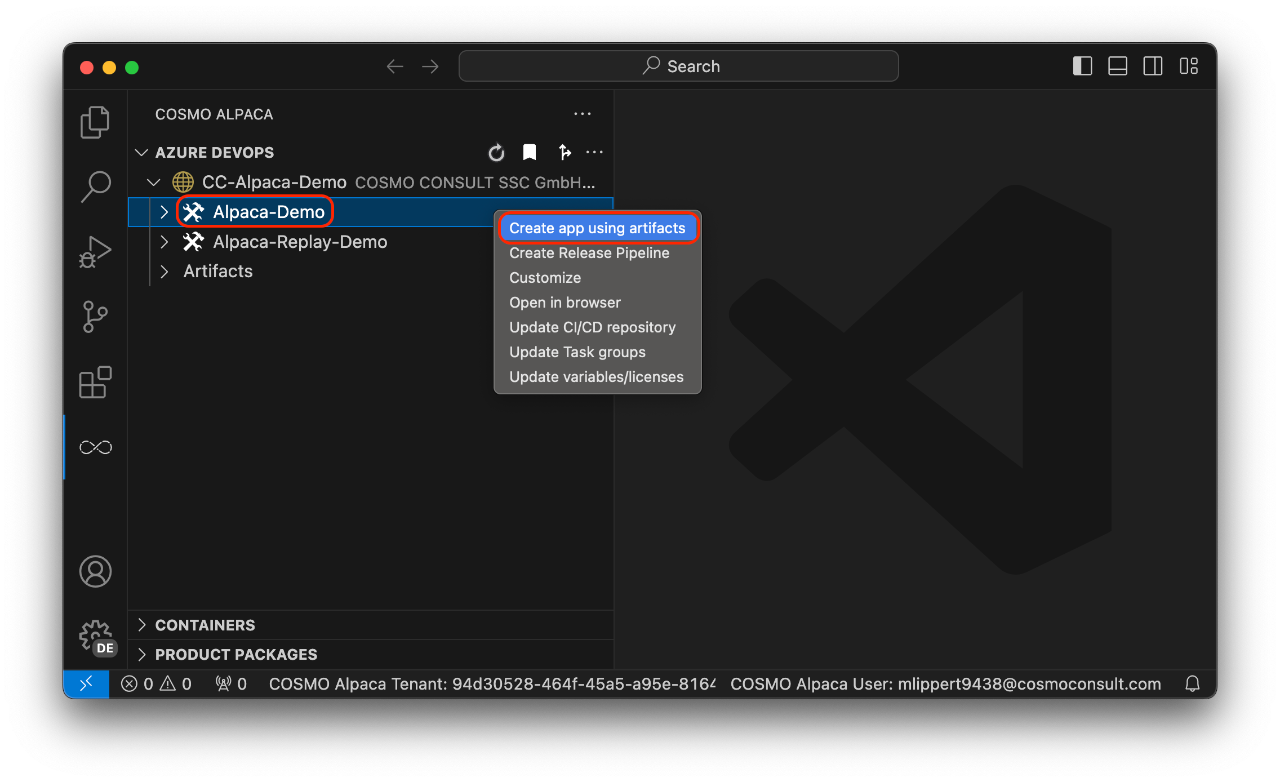The width and height of the screenshot is (1280, 782).
Task: Click inside the Search field at the top
Action: tap(678, 66)
